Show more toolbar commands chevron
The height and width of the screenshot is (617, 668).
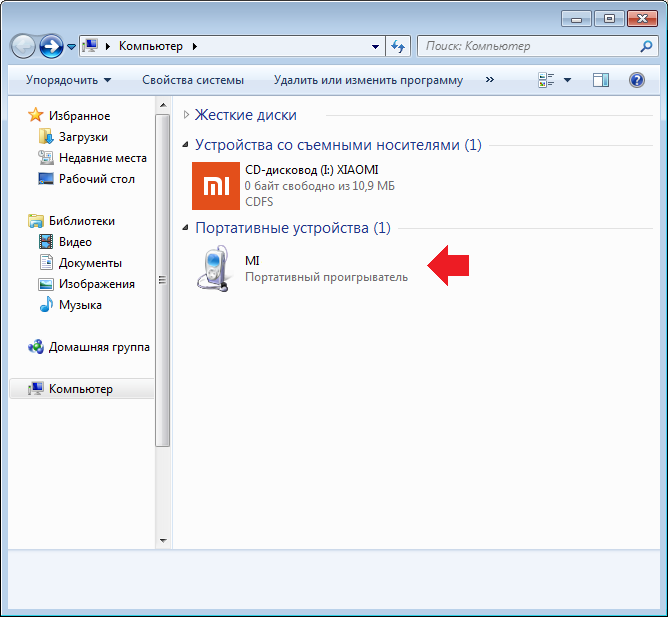pos(490,80)
